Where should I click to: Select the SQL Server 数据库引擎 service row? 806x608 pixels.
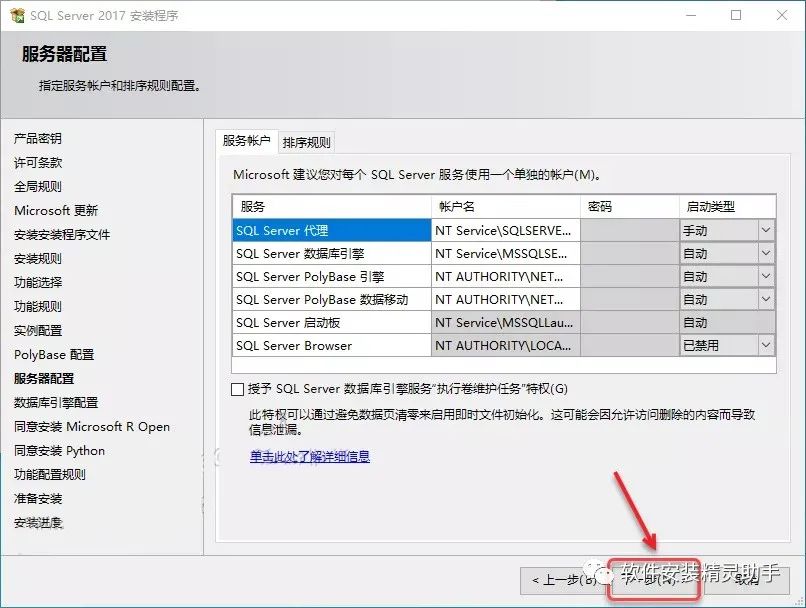click(x=332, y=253)
